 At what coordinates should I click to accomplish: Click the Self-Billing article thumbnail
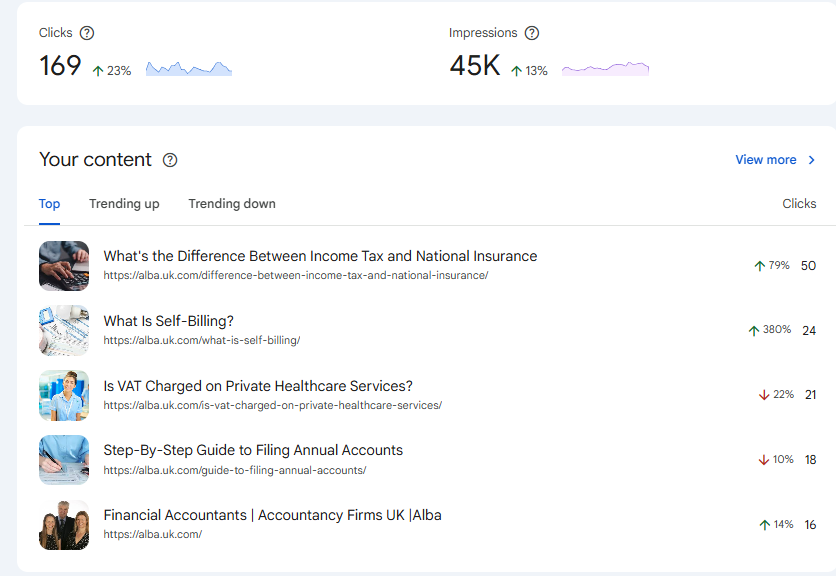coord(64,330)
